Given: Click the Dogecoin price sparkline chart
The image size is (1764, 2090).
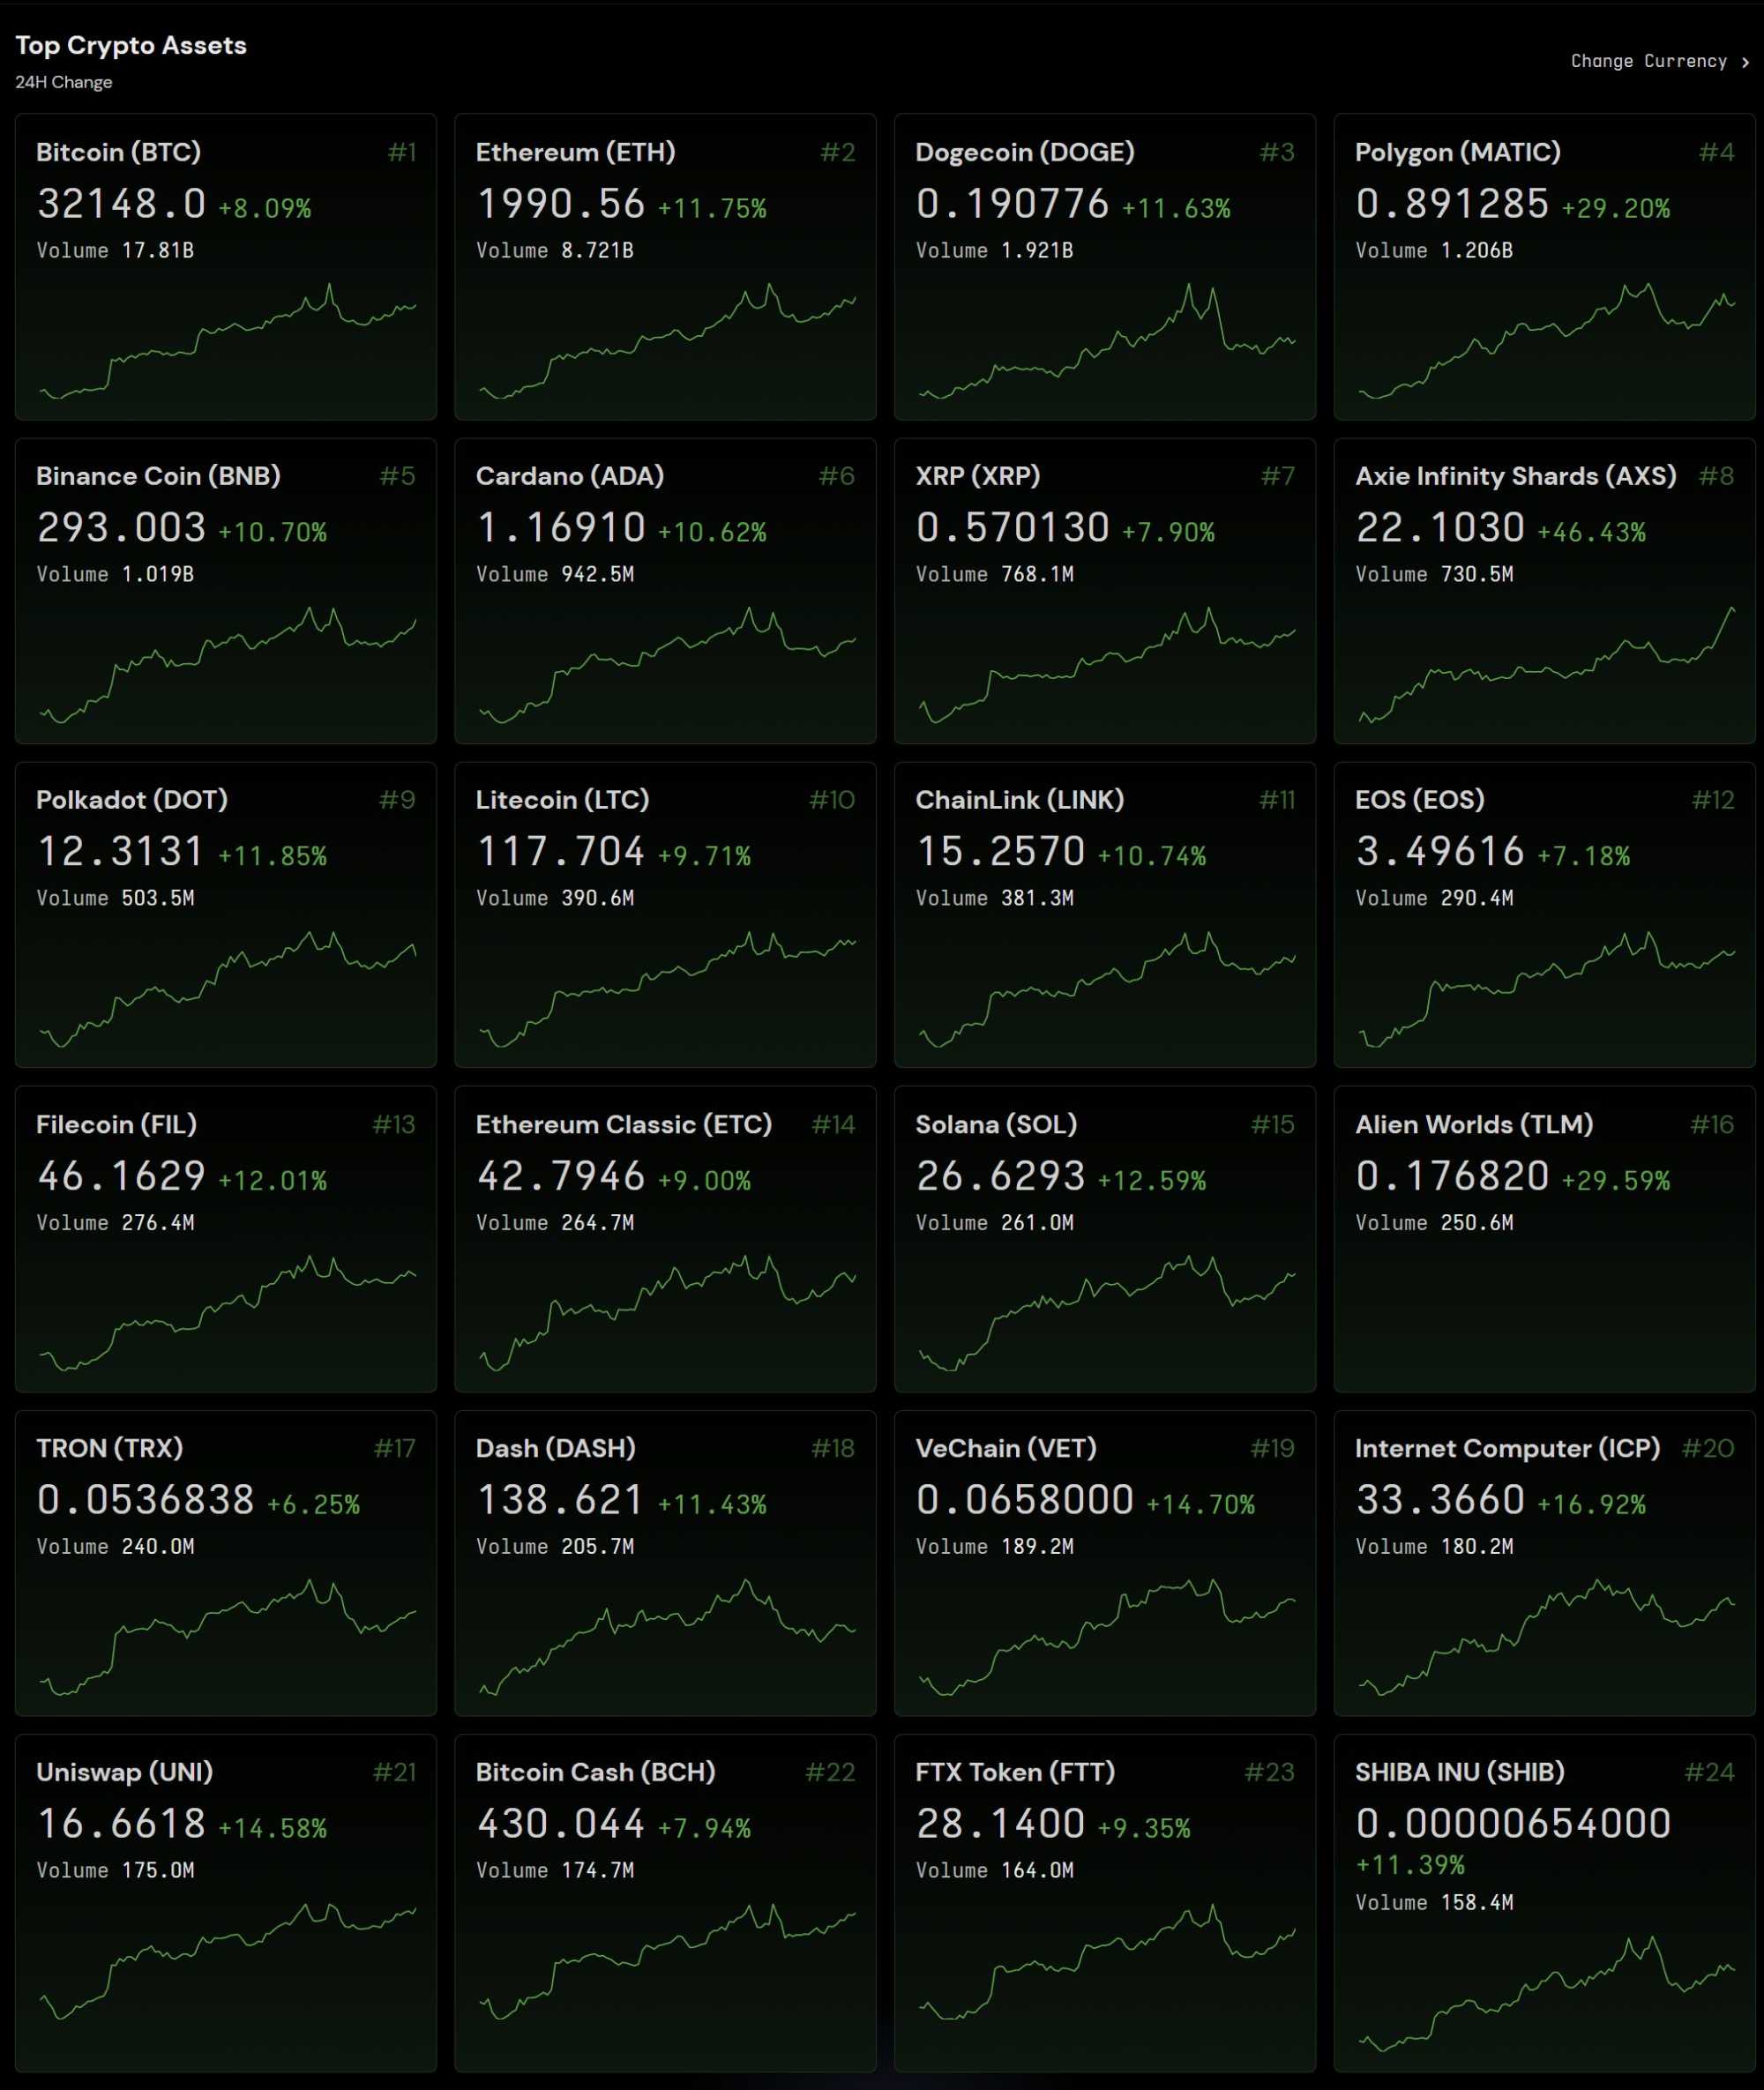Looking at the screenshot, I should (1106, 344).
